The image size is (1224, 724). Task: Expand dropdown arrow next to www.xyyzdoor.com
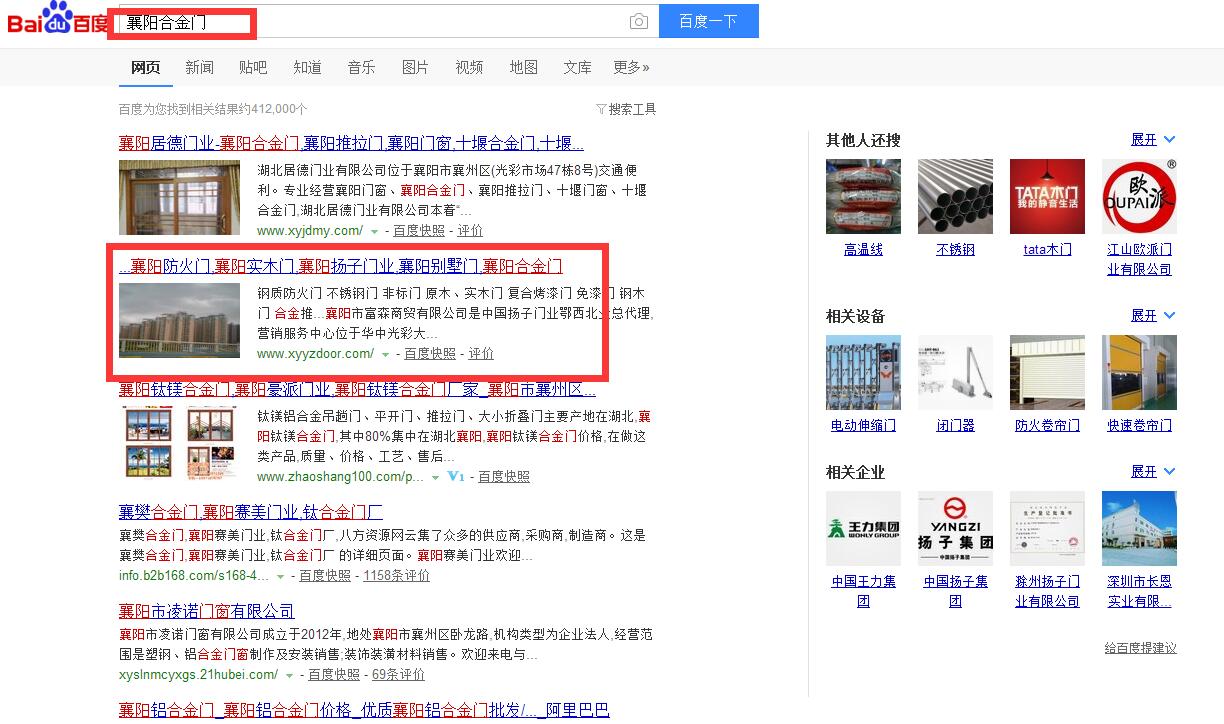386,354
